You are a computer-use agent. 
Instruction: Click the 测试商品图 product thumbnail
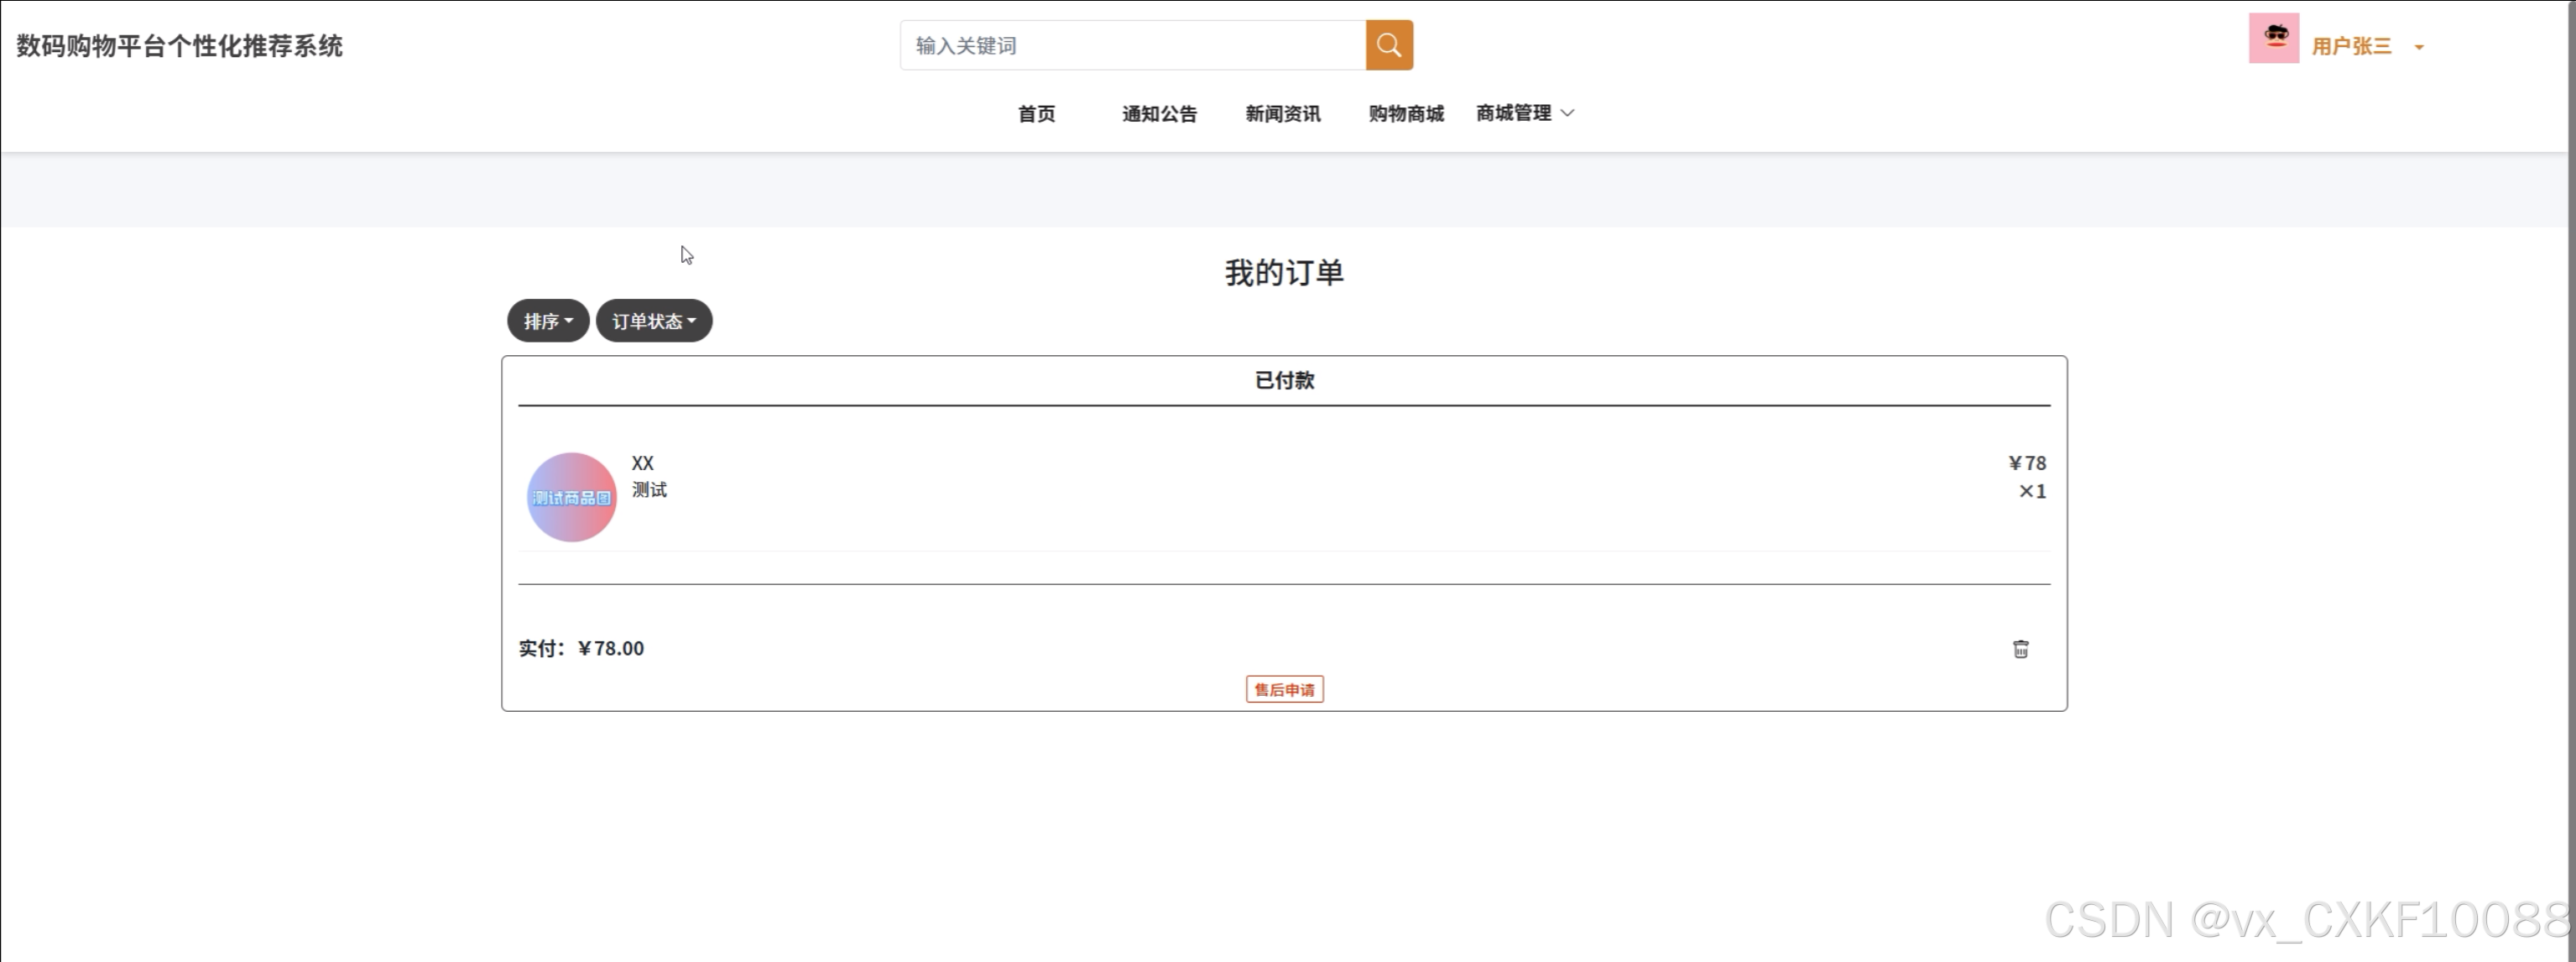(x=571, y=497)
